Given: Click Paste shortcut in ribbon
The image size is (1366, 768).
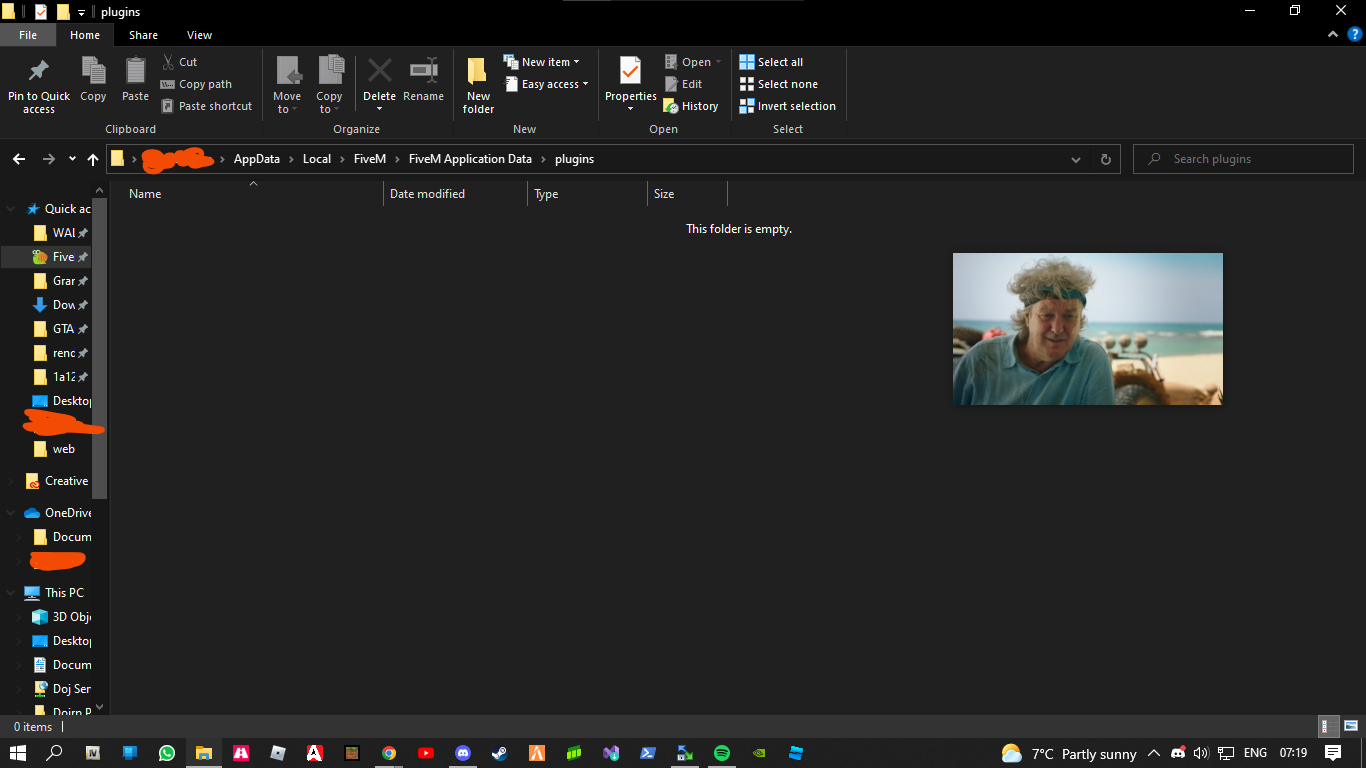Looking at the screenshot, I should (206, 106).
